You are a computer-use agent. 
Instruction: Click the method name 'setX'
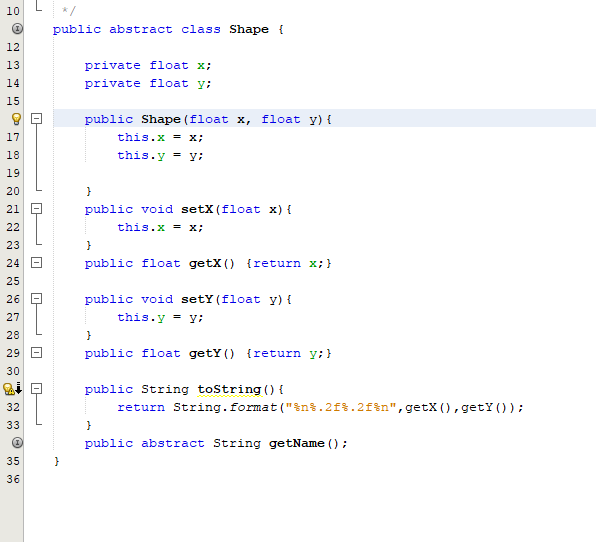(x=197, y=209)
